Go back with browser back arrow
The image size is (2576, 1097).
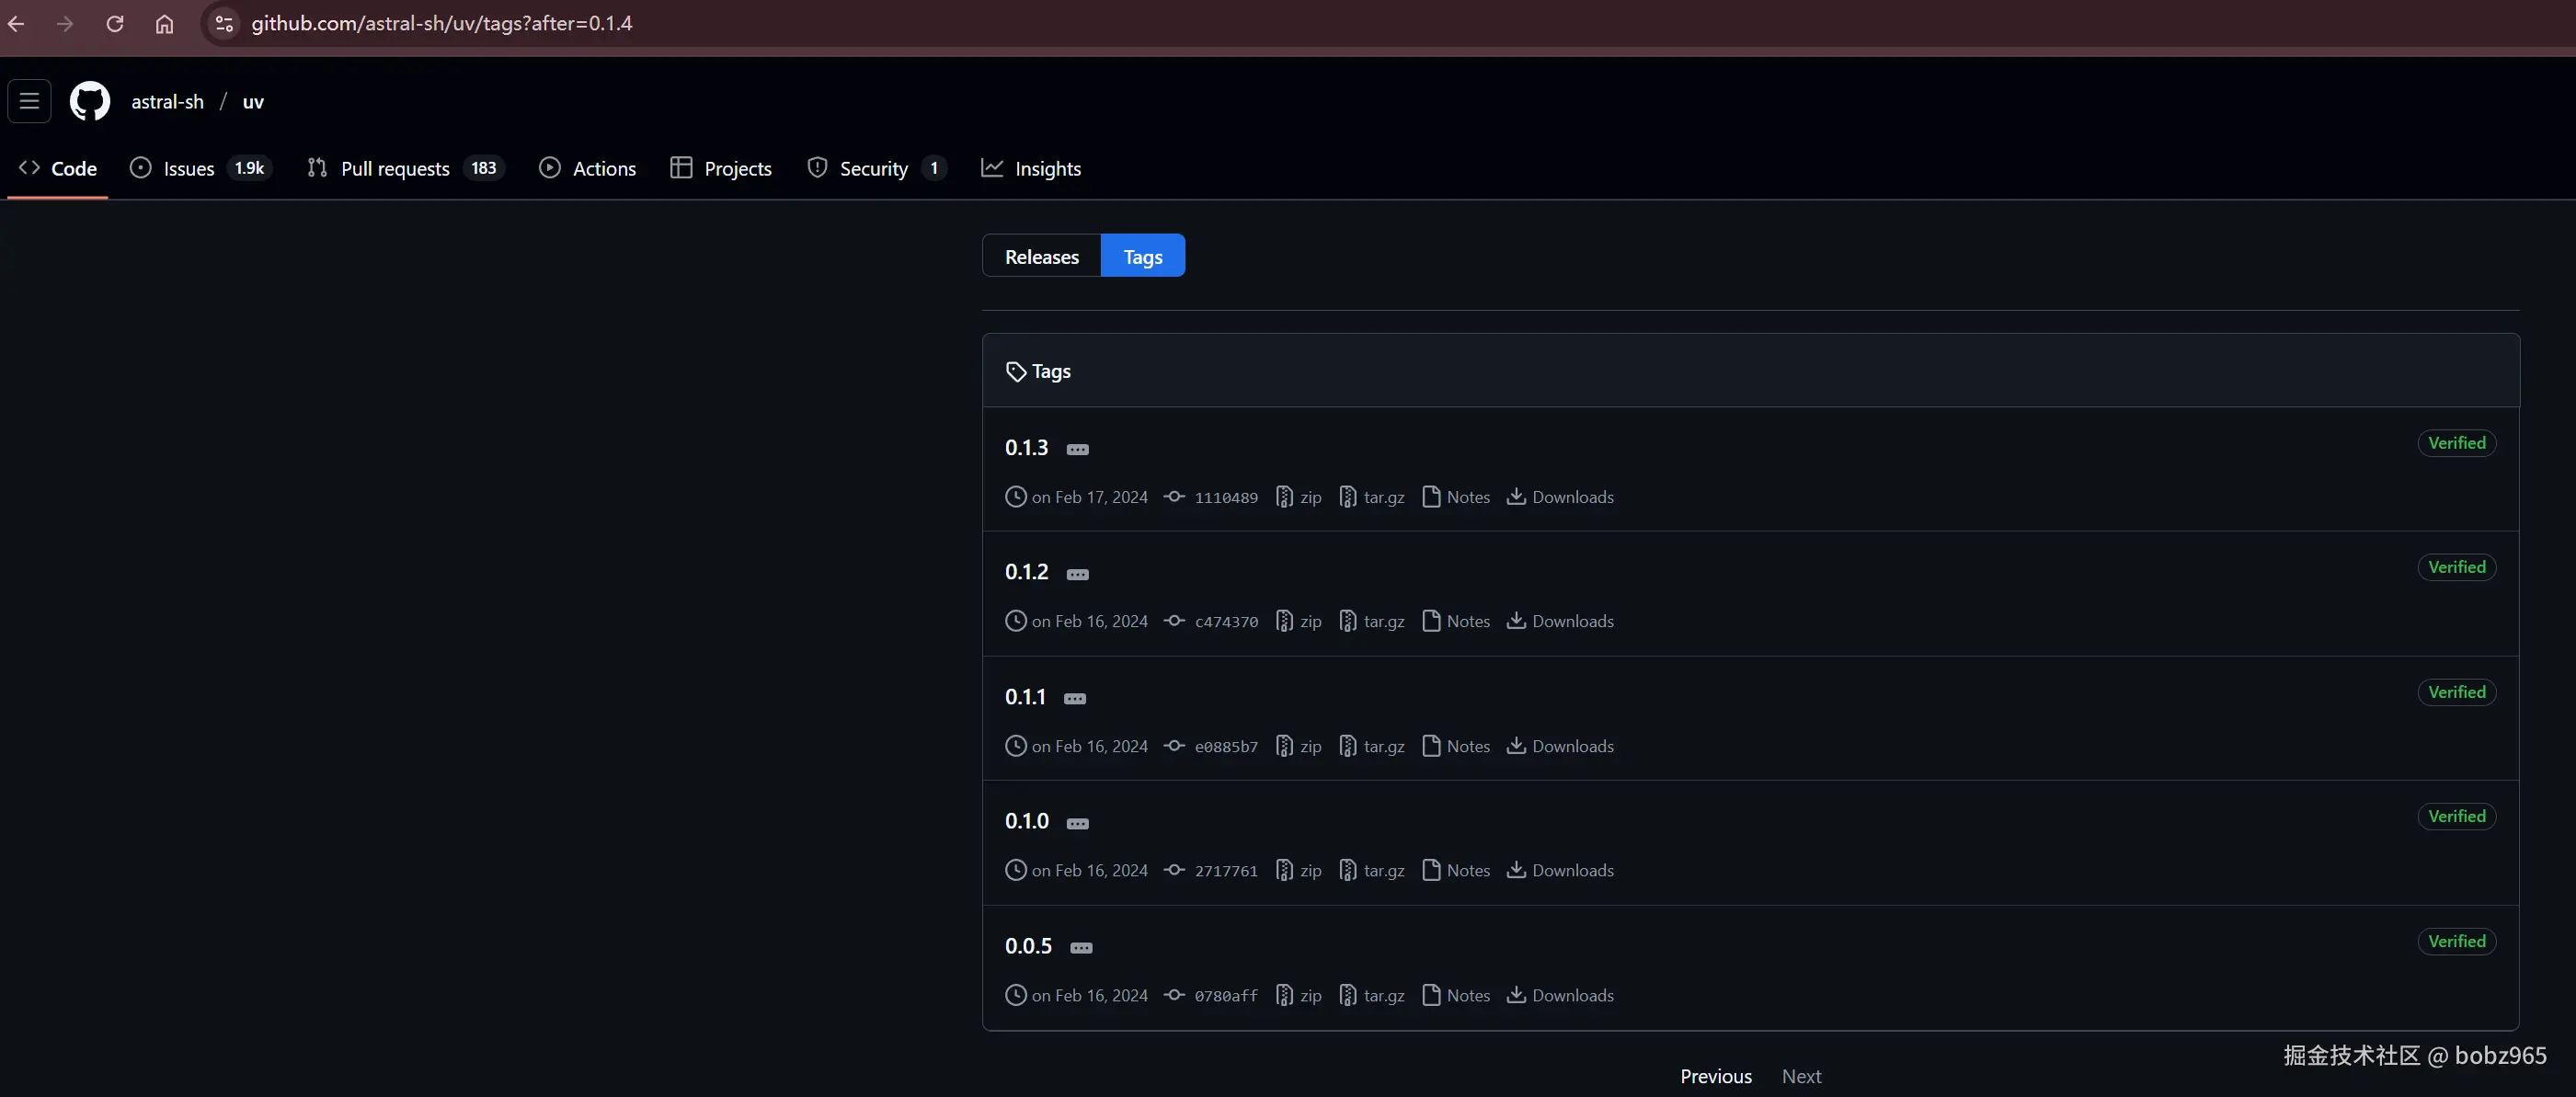(x=17, y=23)
